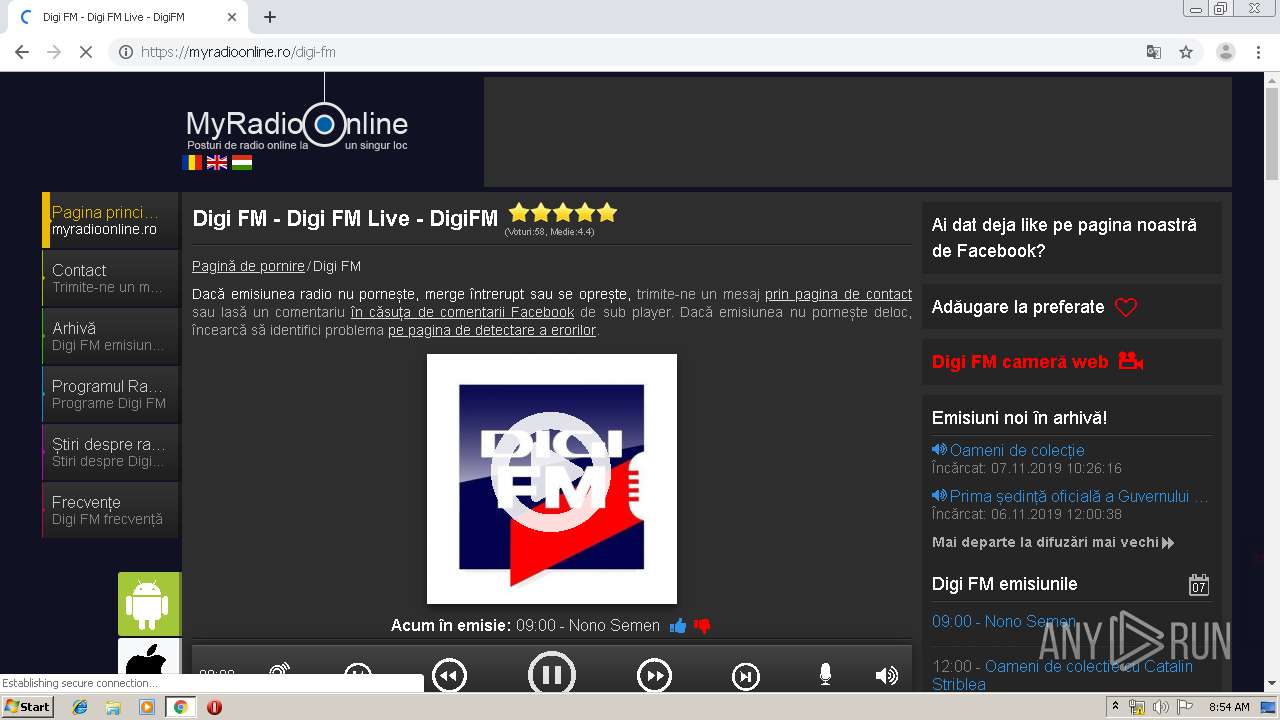Open the Arhivă sidebar item

pos(111,336)
